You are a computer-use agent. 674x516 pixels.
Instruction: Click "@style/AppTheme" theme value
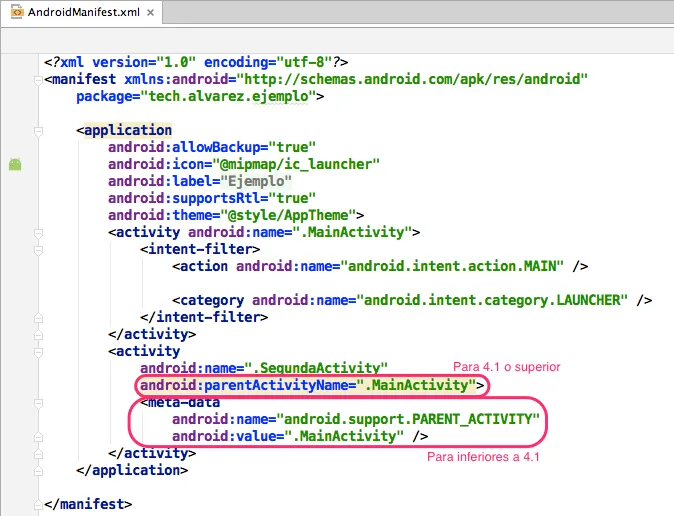coord(288,215)
